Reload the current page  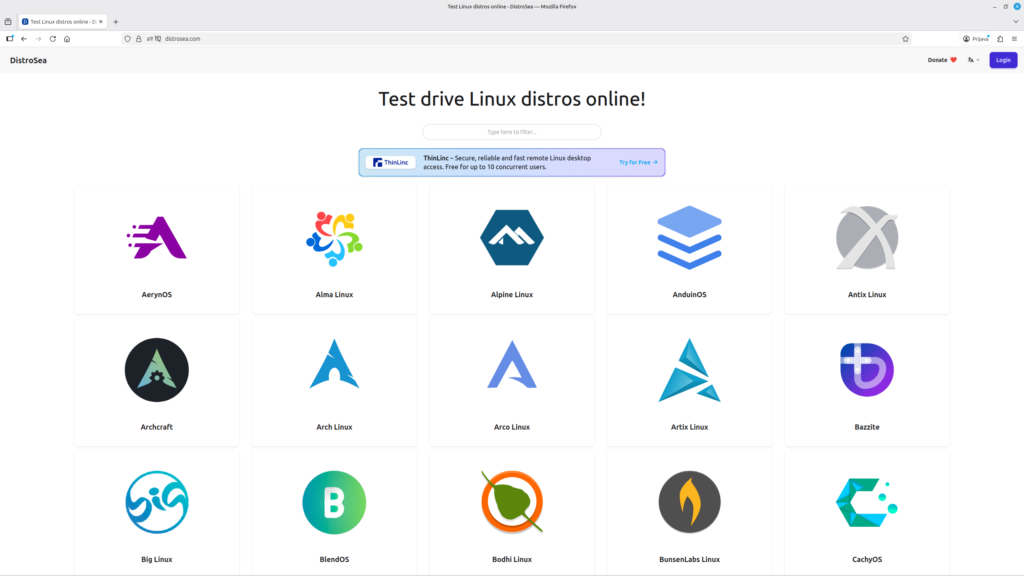[x=53, y=39]
